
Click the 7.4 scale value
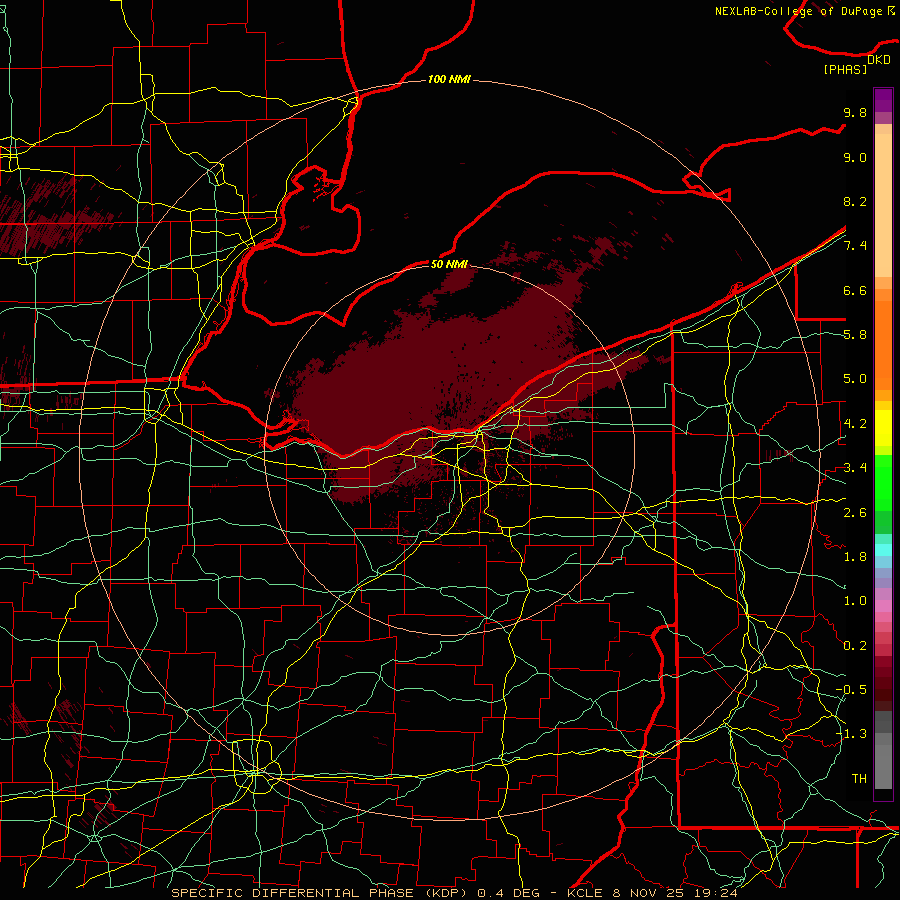pos(855,246)
